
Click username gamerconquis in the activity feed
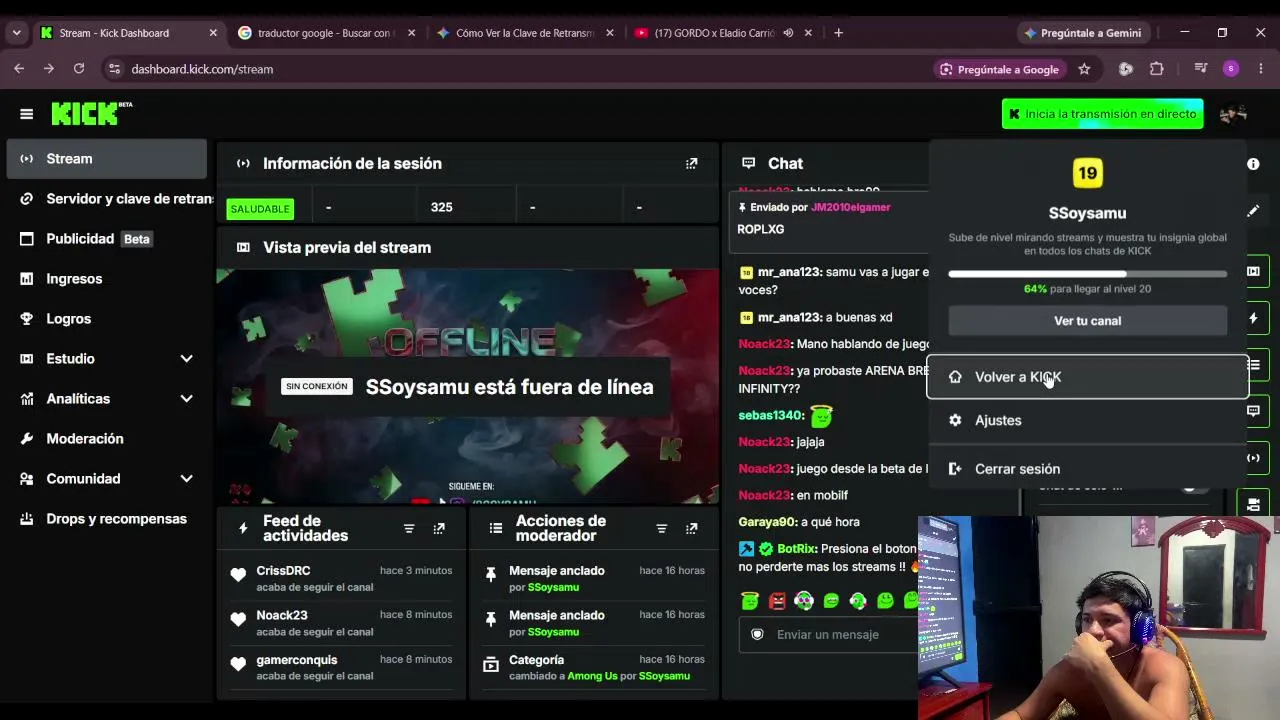297,660
